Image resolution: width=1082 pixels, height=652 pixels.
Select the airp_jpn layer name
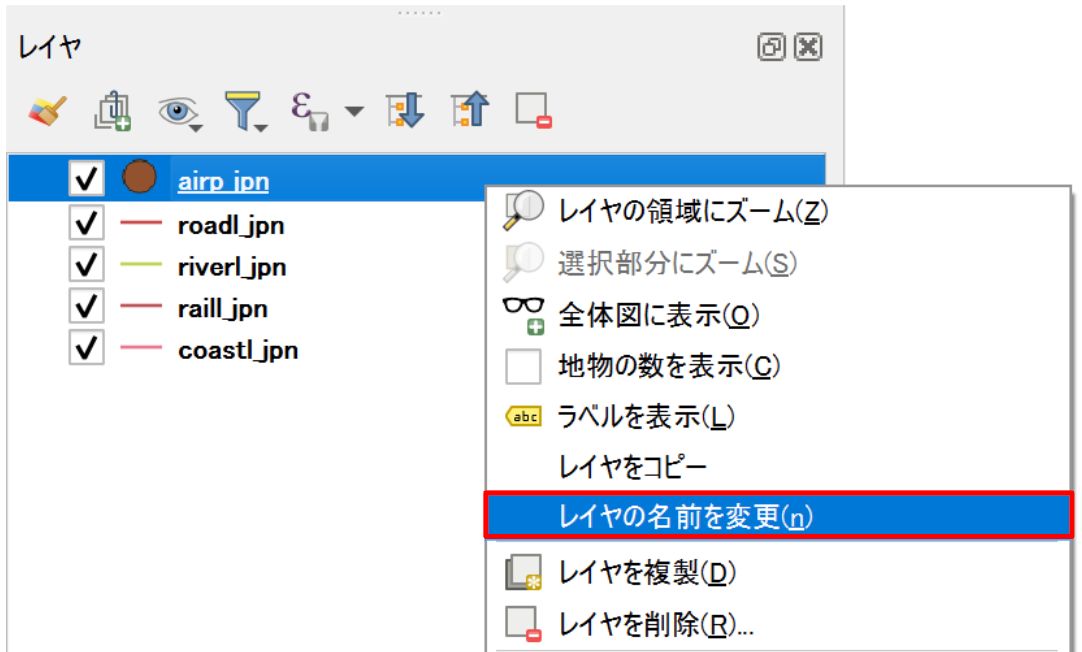(224, 181)
